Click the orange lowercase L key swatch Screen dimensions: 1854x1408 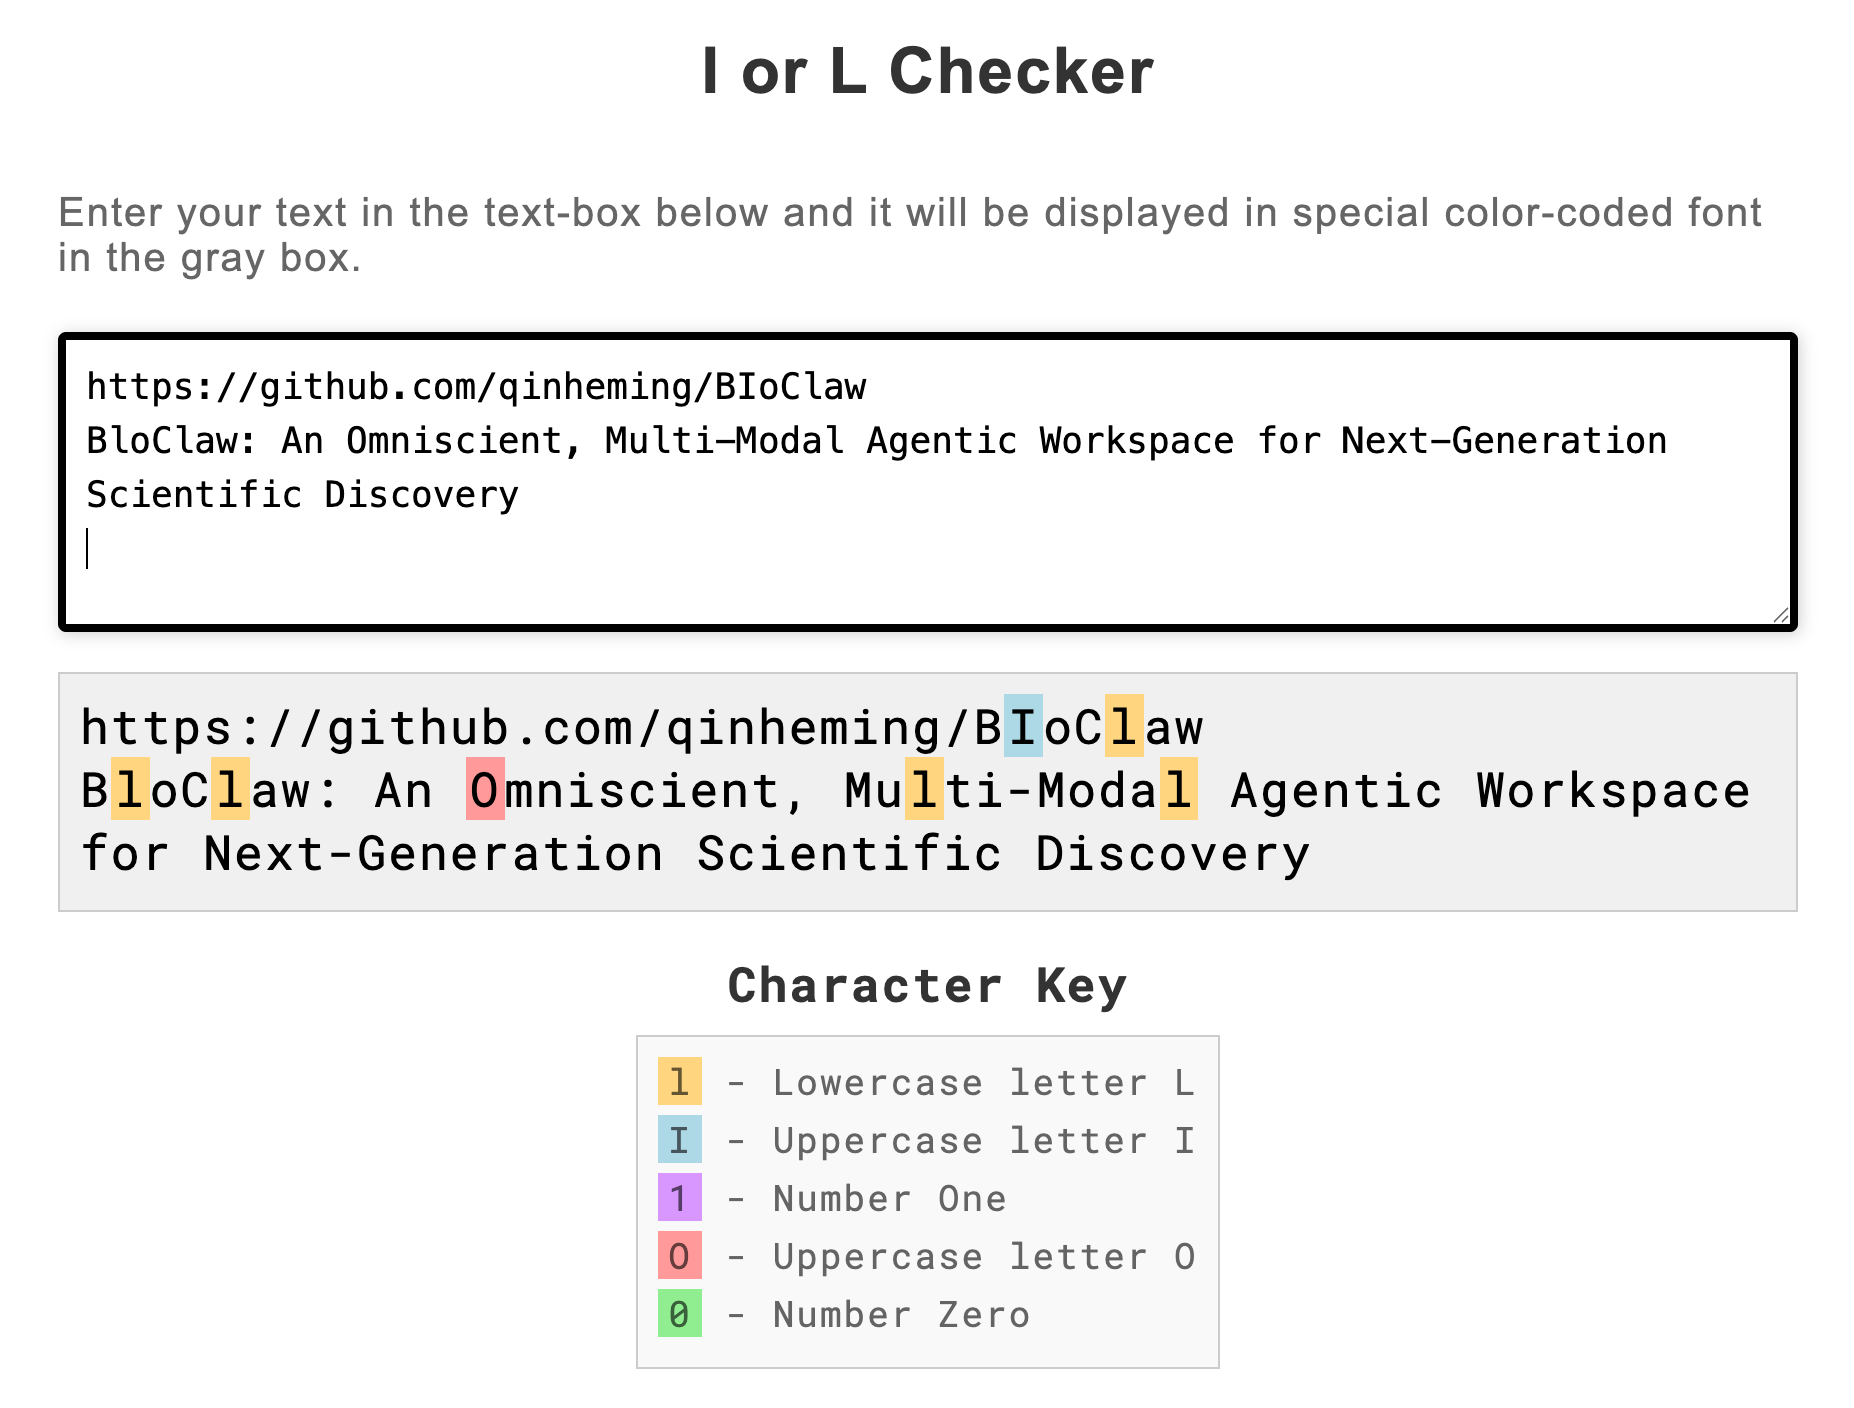(x=679, y=1082)
